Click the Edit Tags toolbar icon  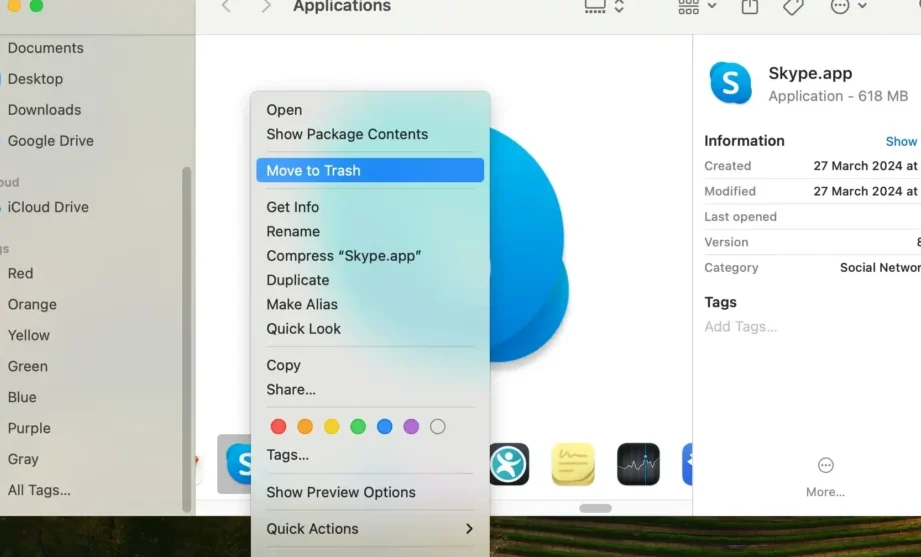793,6
